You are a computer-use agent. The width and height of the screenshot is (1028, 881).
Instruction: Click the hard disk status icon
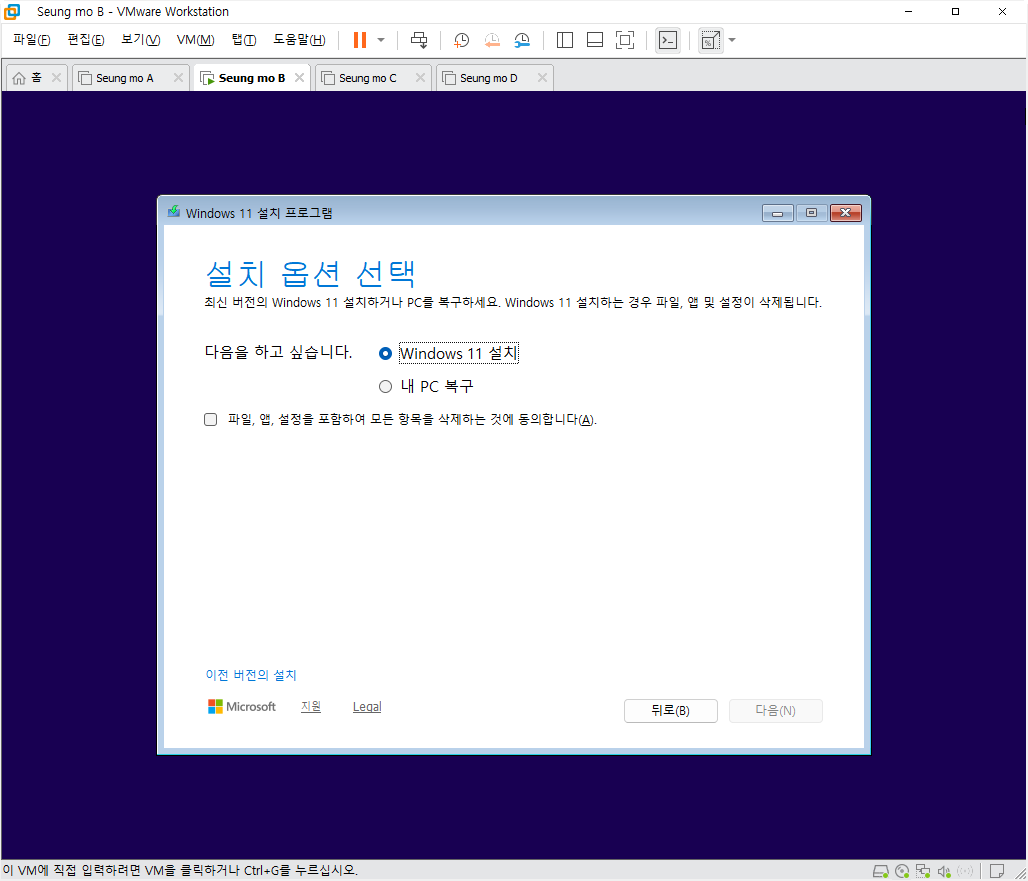tap(880, 871)
